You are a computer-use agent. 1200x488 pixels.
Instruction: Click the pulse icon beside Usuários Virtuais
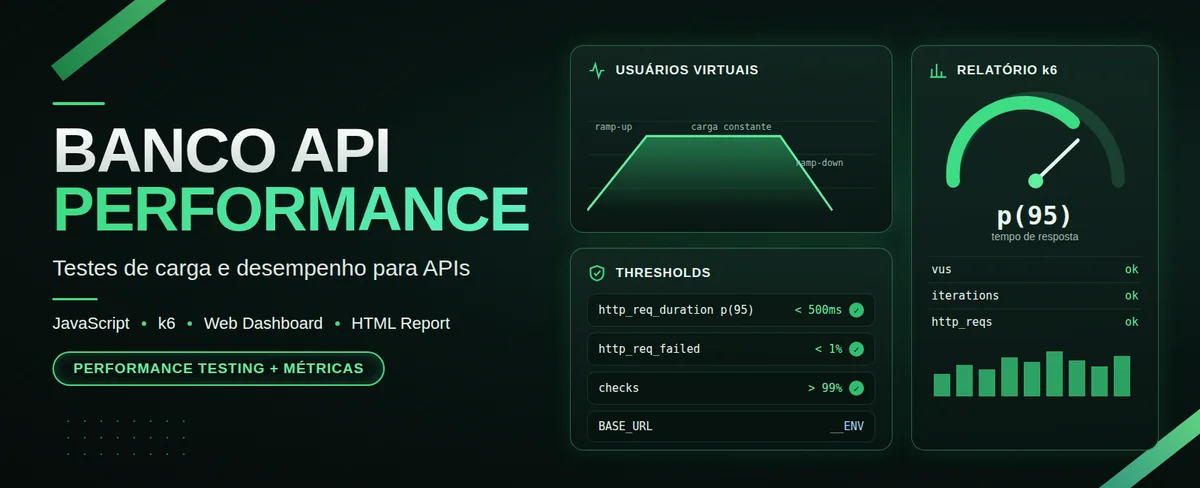pos(597,71)
